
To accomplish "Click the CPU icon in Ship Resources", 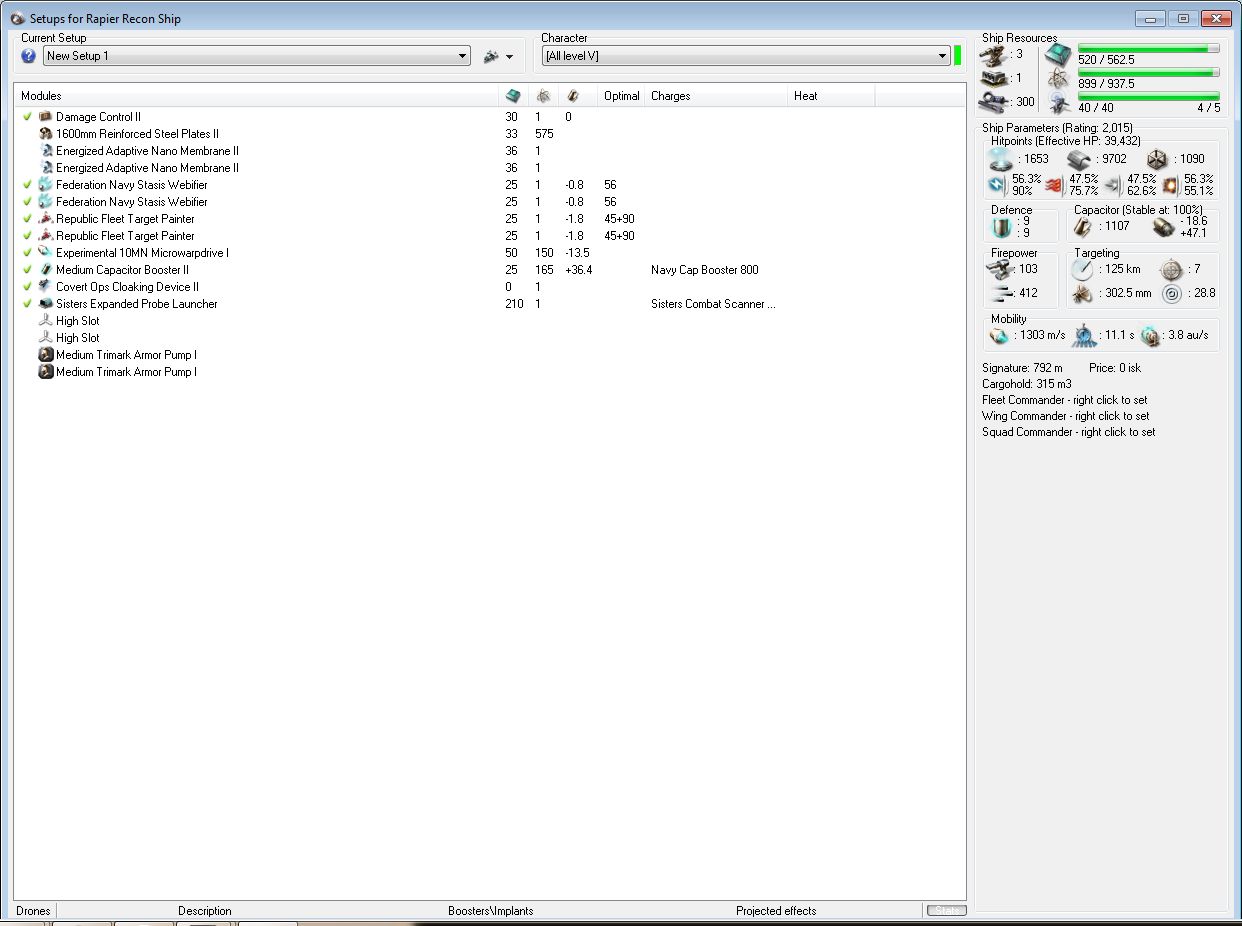I will (1057, 55).
